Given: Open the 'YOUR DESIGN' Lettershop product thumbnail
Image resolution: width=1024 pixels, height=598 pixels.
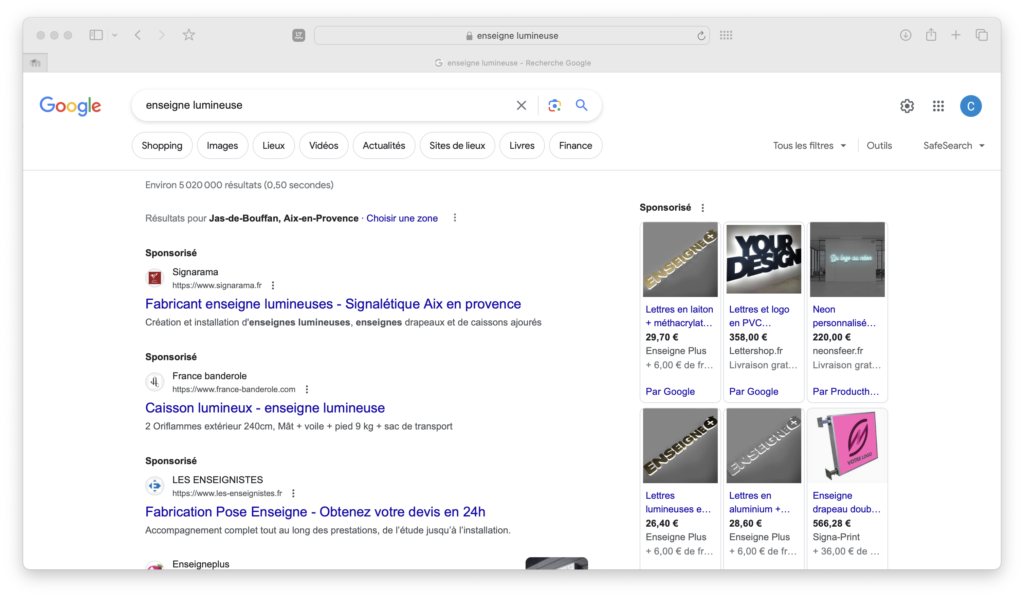Looking at the screenshot, I should [x=763, y=260].
